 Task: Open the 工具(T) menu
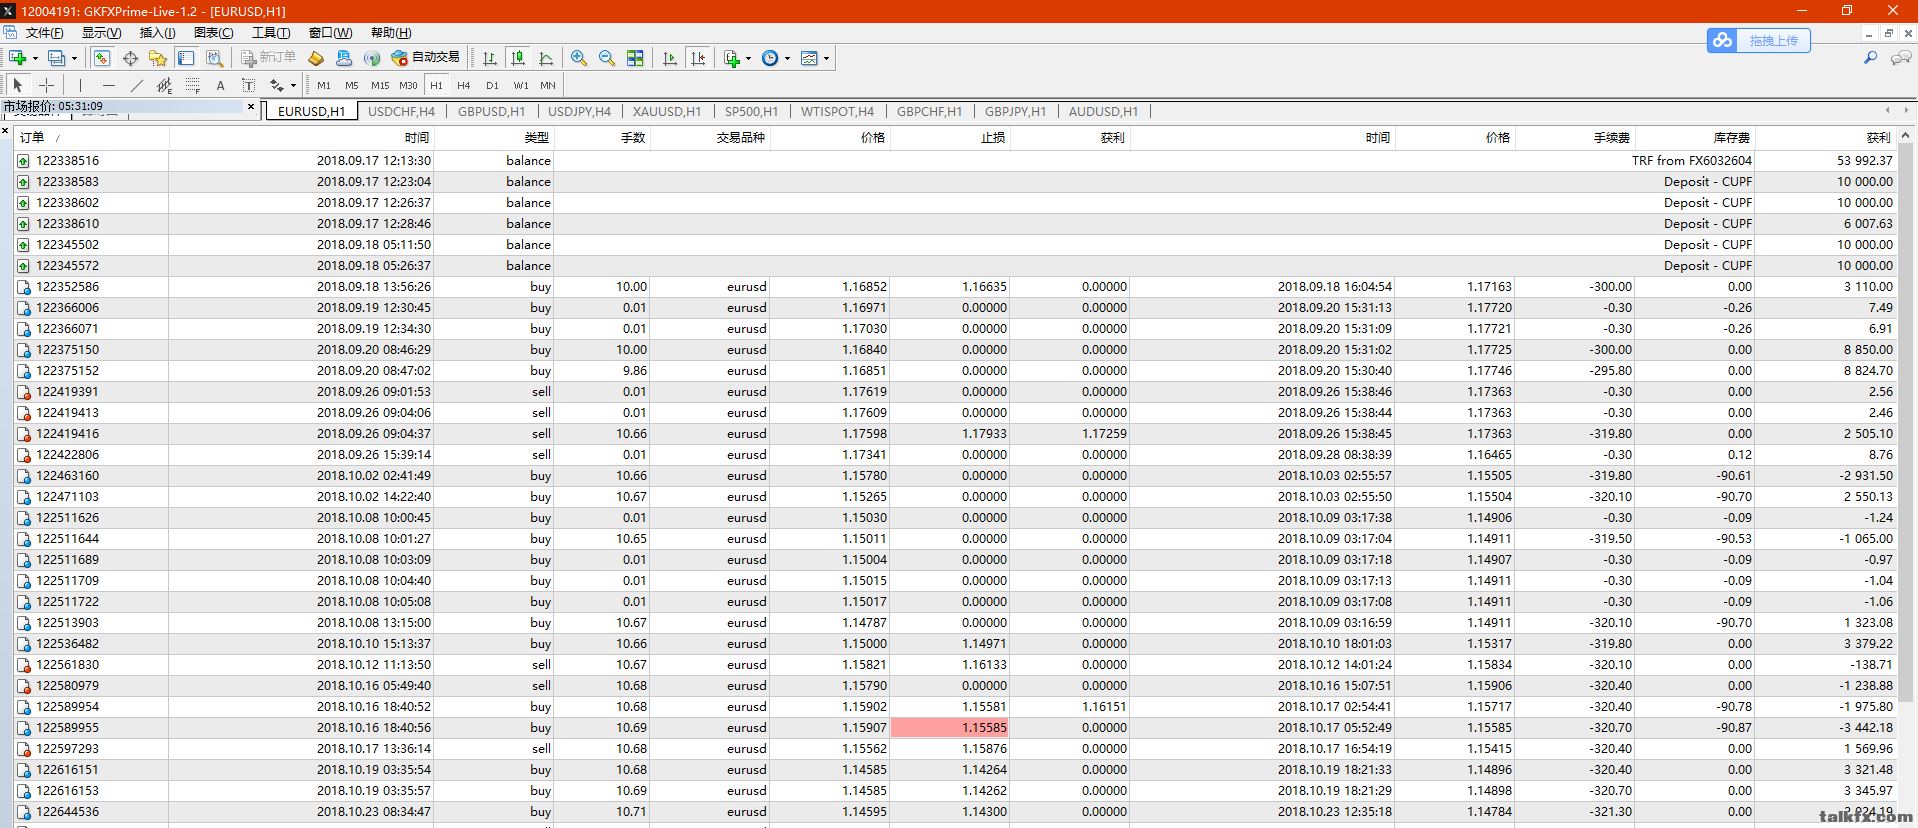[x=271, y=33]
